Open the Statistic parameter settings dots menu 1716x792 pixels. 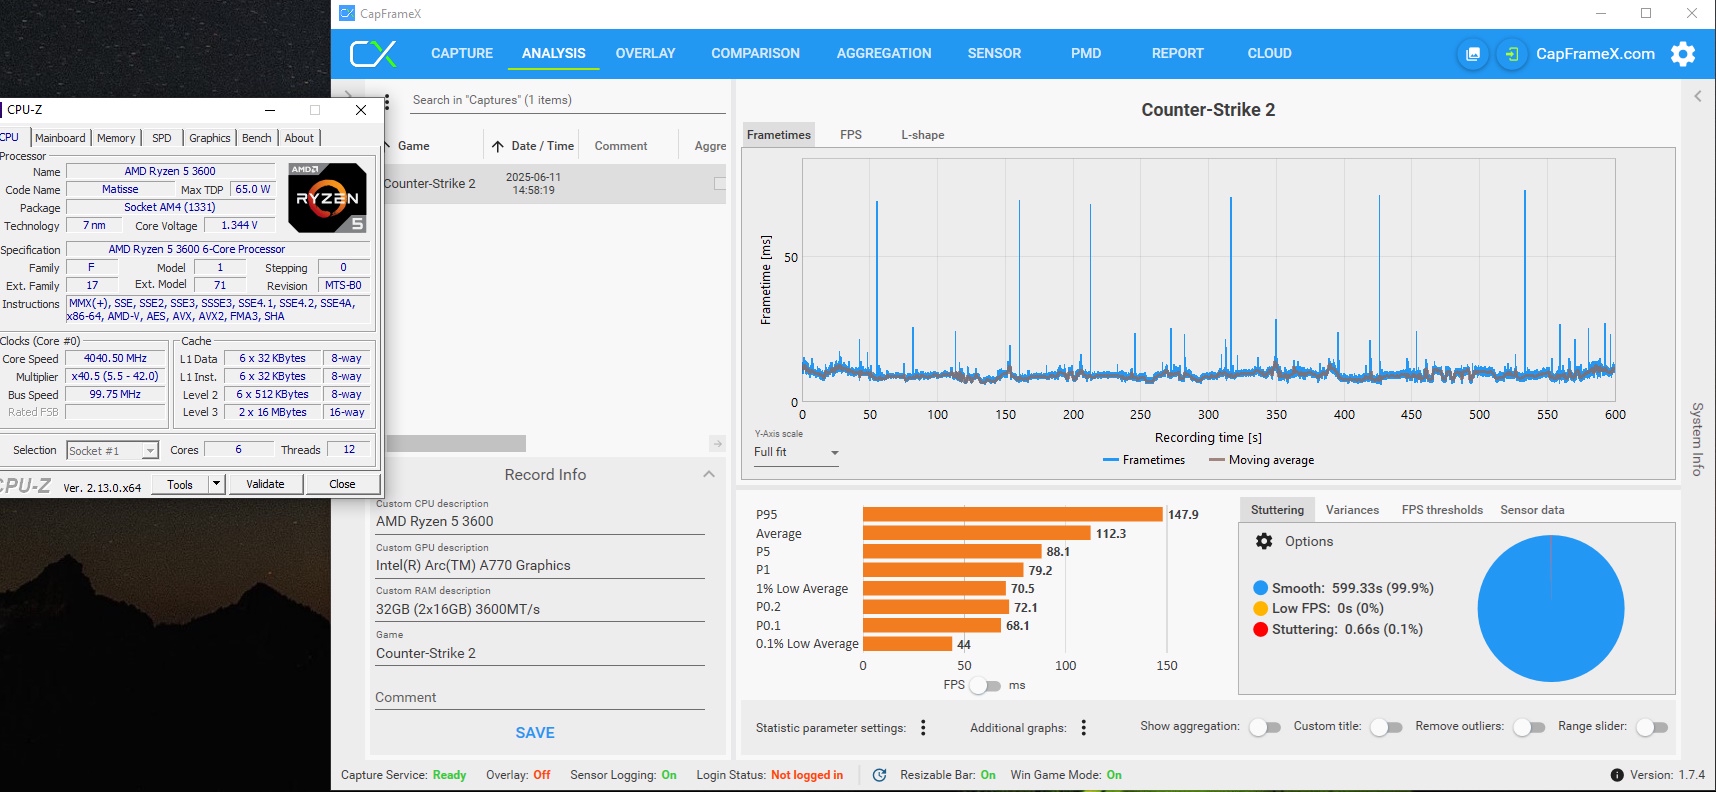pos(923,728)
